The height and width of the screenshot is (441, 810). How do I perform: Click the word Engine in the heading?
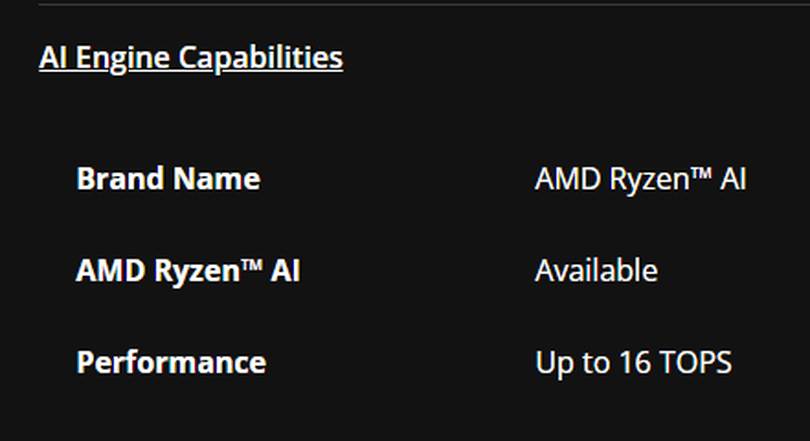tap(122, 58)
